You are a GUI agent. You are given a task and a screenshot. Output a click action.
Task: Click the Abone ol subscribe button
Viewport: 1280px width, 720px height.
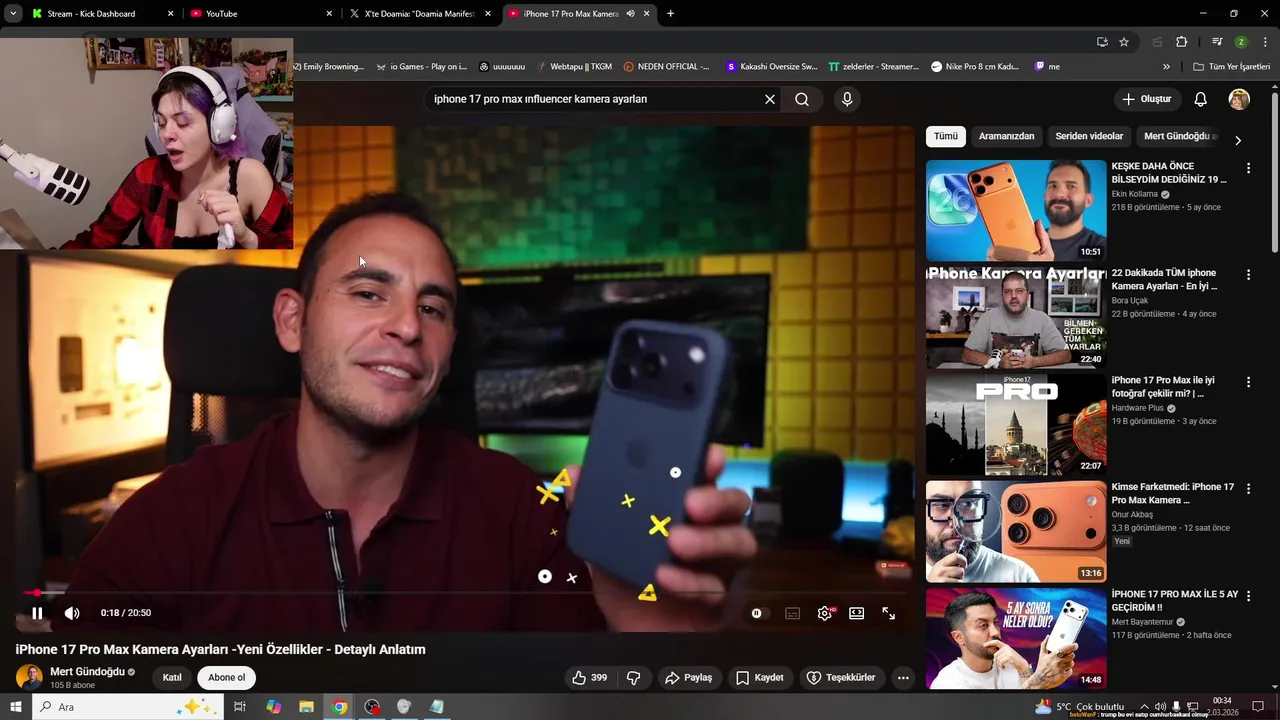point(226,678)
